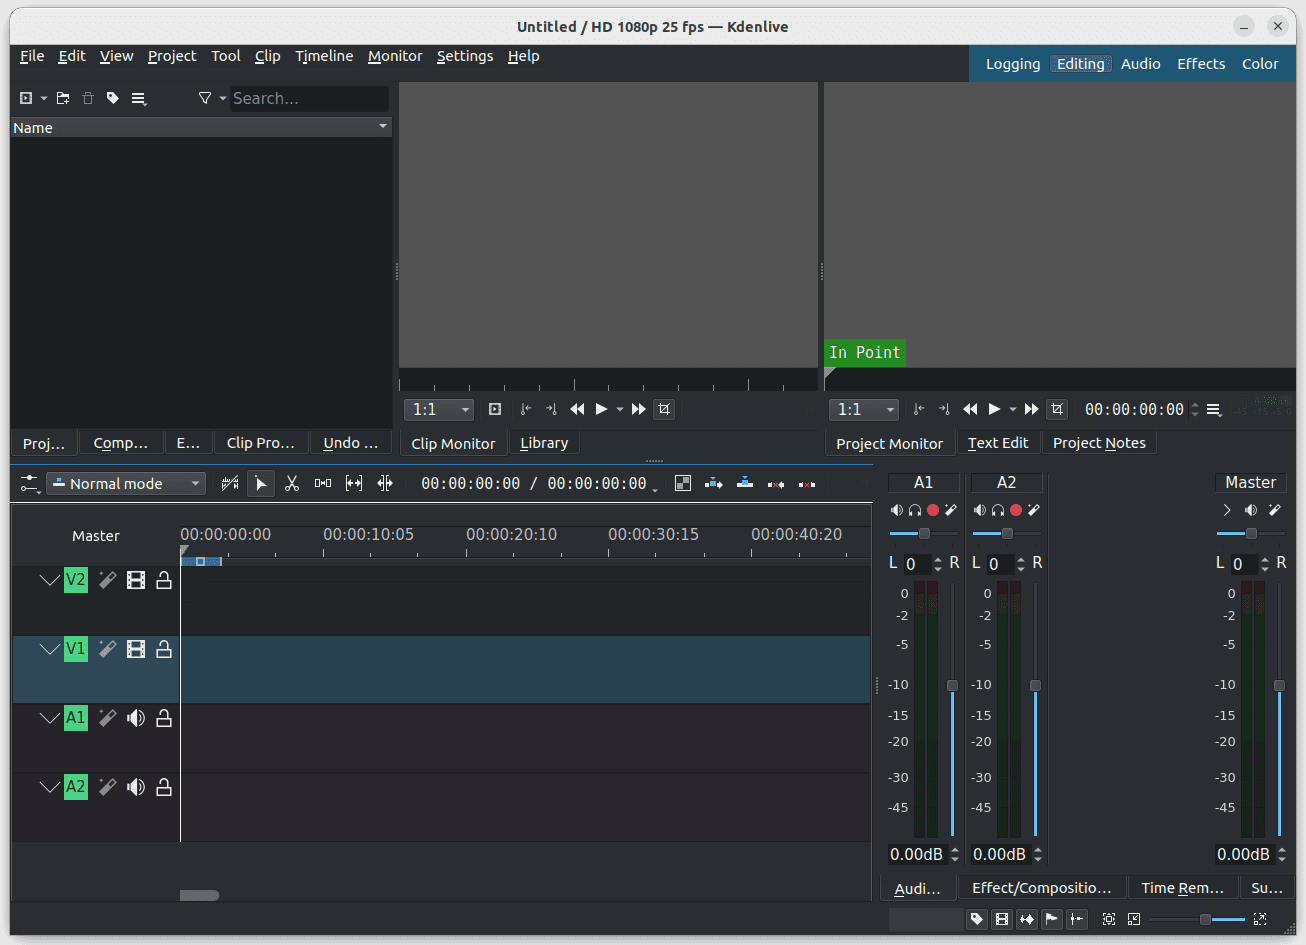Click the bin Search field
This screenshot has height=945, width=1306.
[308, 98]
